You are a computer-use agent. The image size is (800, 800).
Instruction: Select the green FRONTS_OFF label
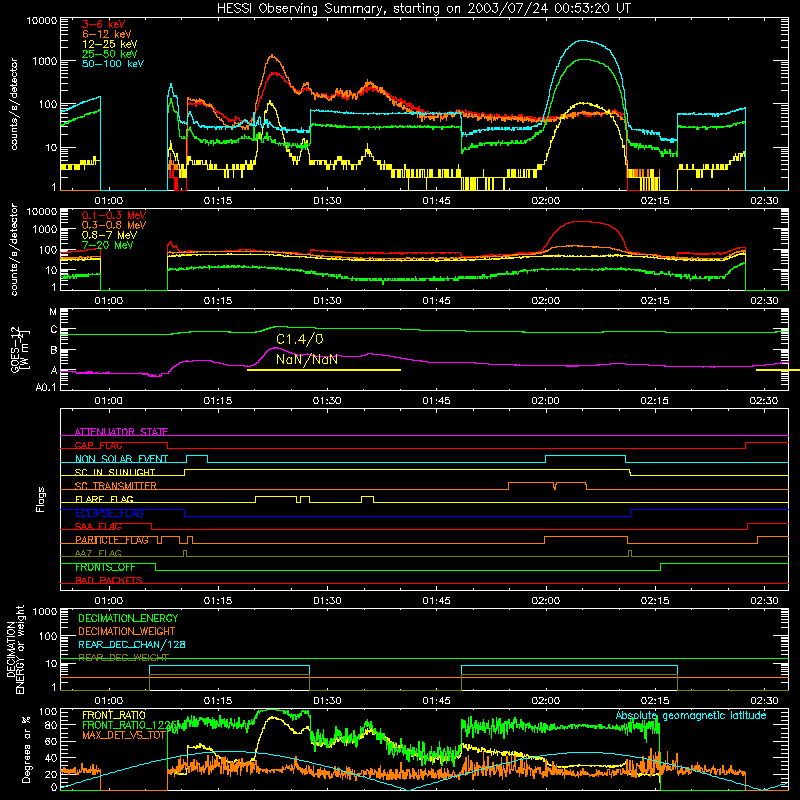pyautogui.click(x=105, y=567)
